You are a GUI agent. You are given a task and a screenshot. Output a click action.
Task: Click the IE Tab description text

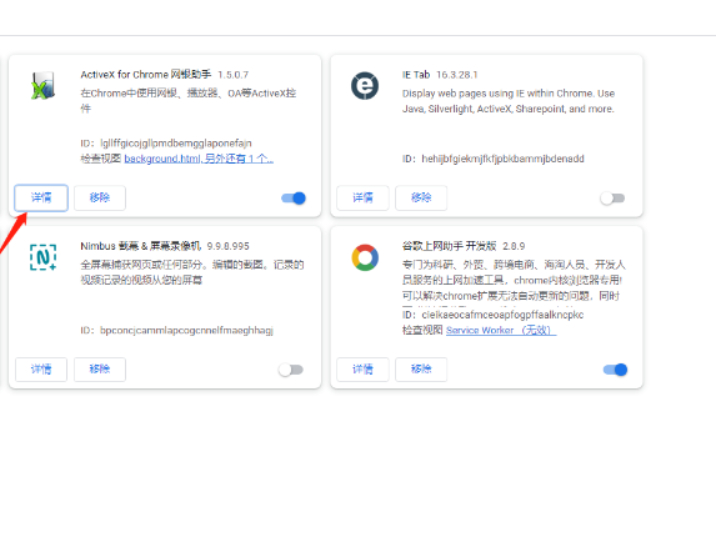tap(508, 101)
